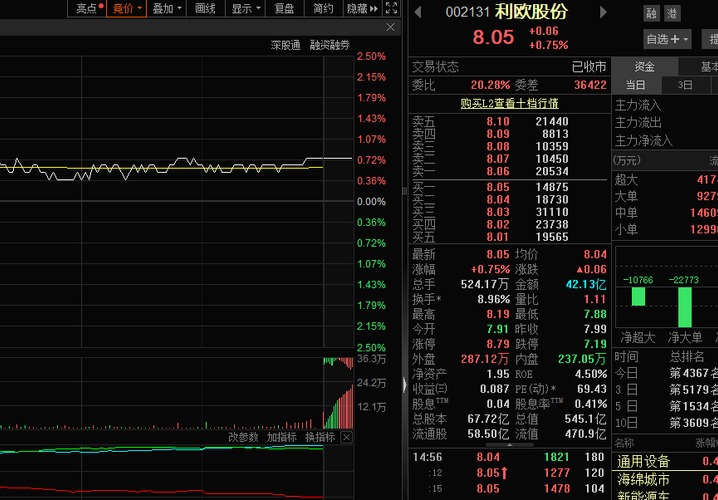The height and width of the screenshot is (500, 718).
Task: Click the 融资融券 tag
Action: pyautogui.click(x=330, y=45)
